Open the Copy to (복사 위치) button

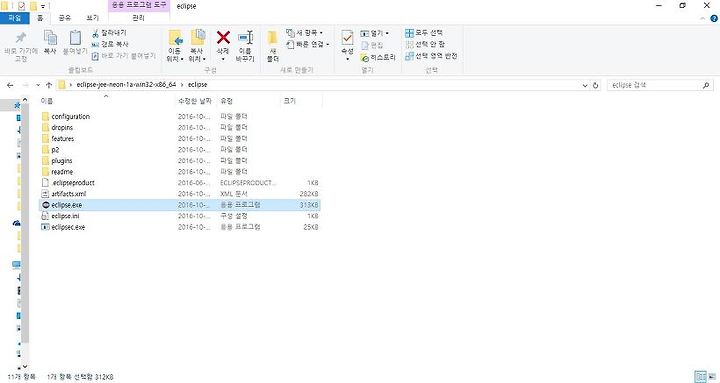tap(197, 46)
